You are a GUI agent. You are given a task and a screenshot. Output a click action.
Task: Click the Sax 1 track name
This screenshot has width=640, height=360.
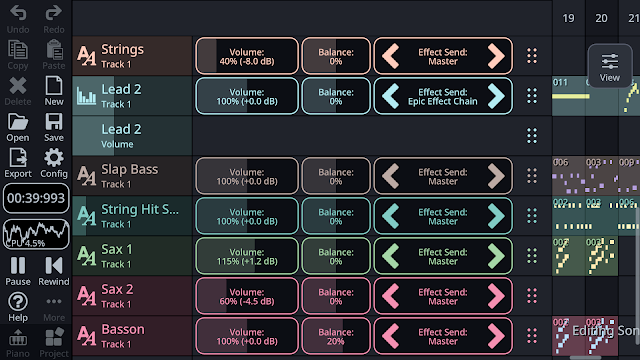(117, 249)
